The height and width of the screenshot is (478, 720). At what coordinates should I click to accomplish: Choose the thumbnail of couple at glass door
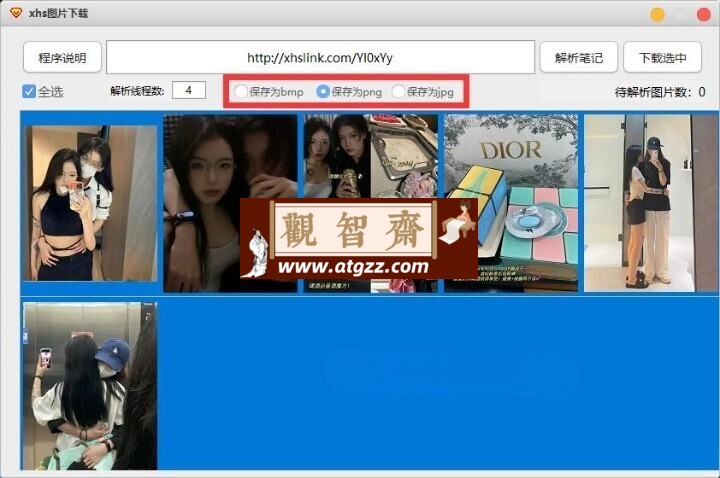point(651,203)
